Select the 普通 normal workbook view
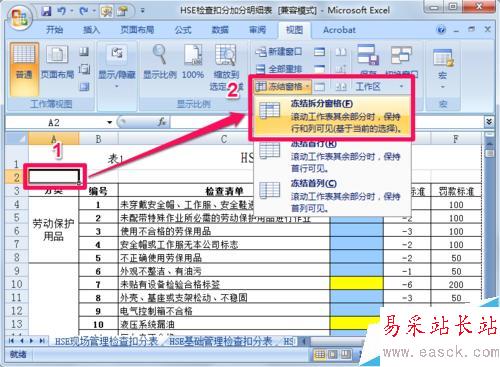Viewport: 500px width, 367px height. tap(24, 69)
